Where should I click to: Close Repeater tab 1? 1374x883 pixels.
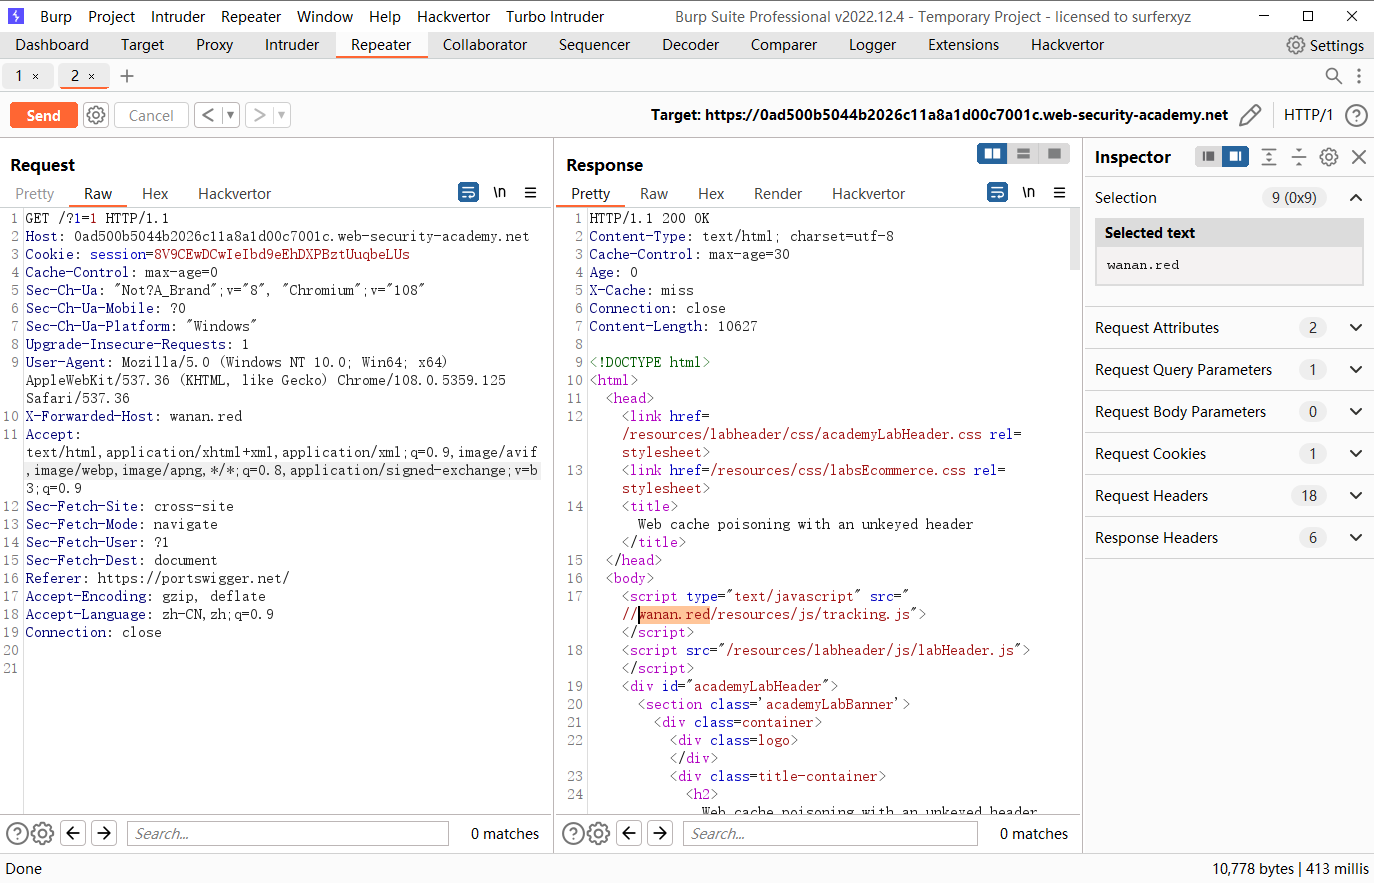(x=36, y=76)
